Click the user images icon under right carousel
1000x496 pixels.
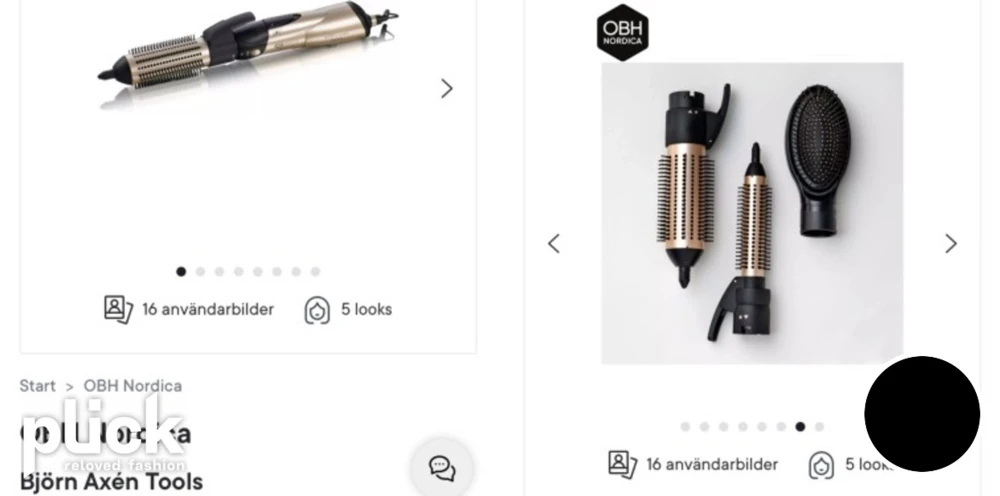pyautogui.click(x=622, y=464)
